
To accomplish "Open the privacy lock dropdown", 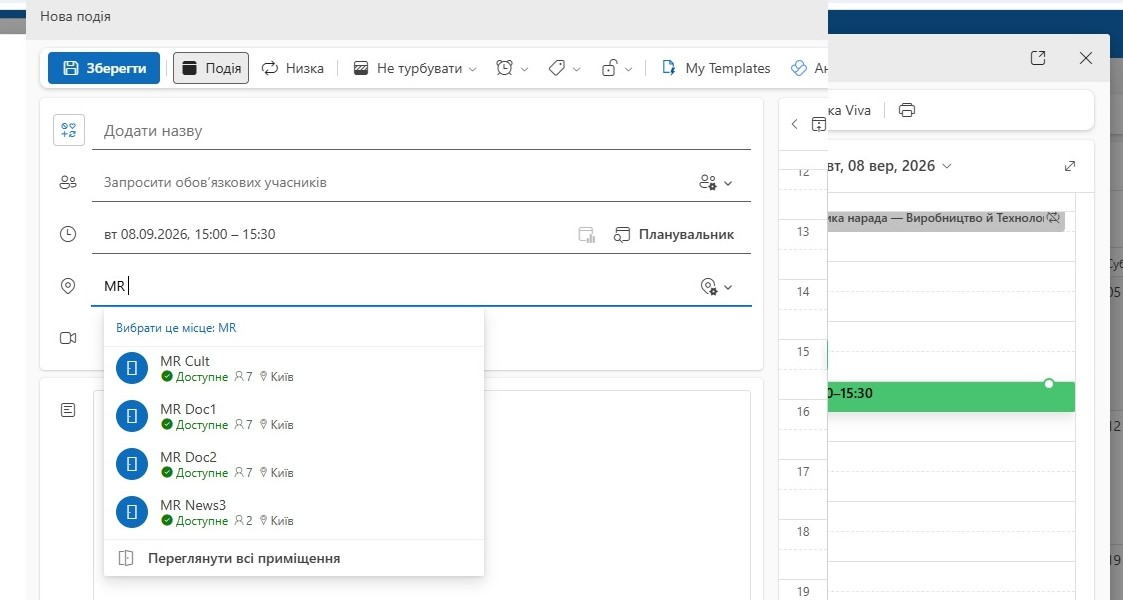I will 617,68.
